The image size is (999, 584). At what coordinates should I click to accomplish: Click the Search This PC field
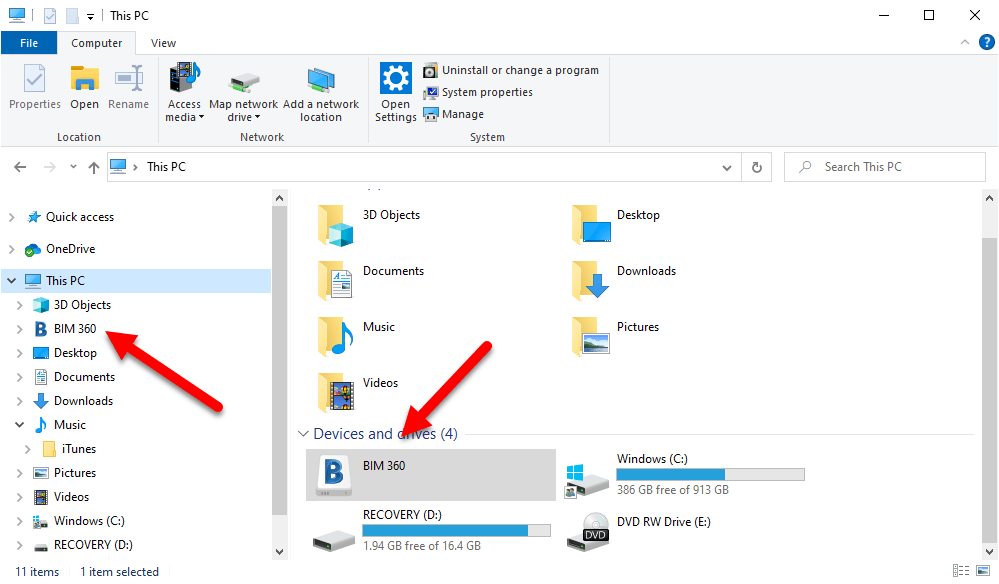click(884, 167)
